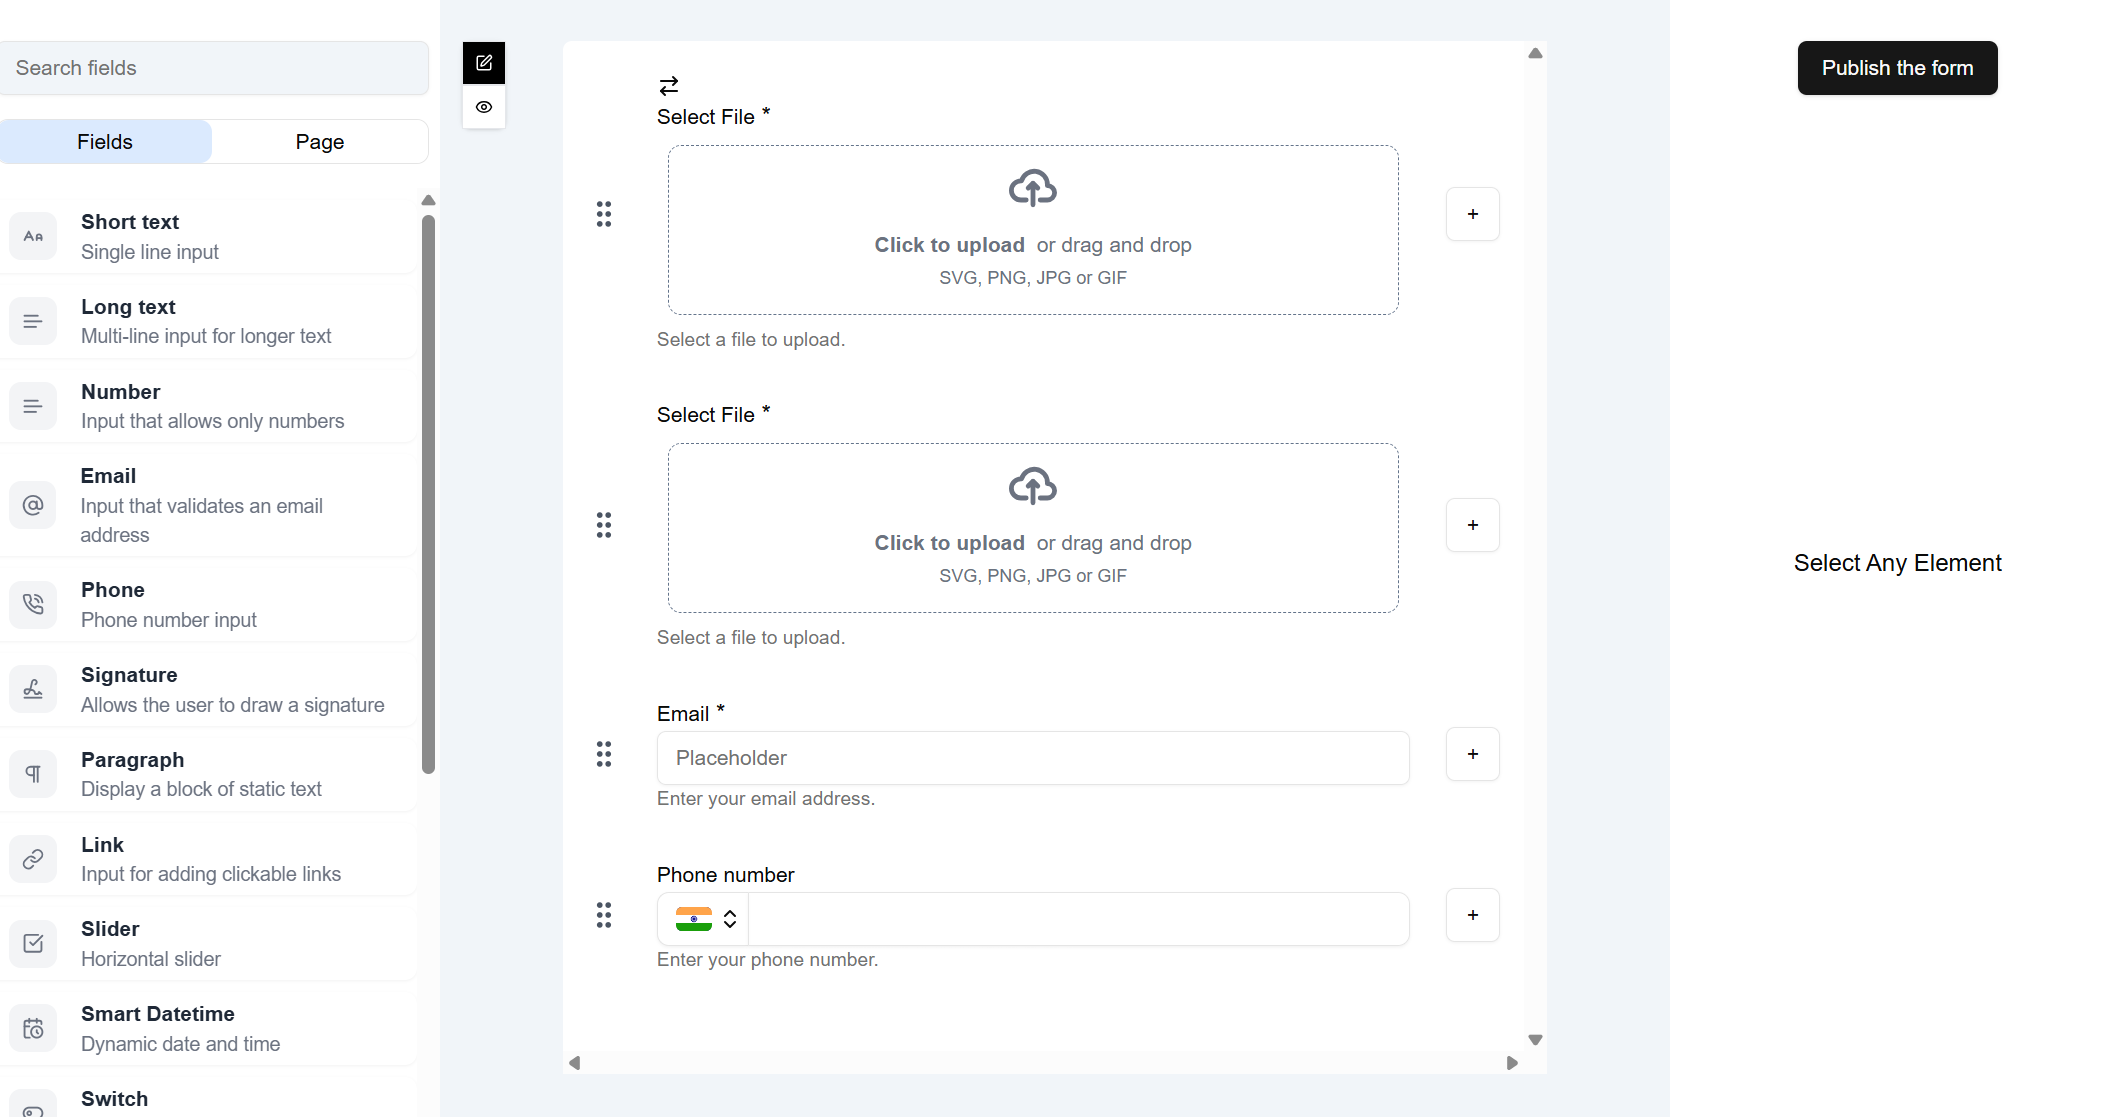Click the edit mode pencil icon
This screenshot has width=2128, height=1117.
[x=484, y=63]
